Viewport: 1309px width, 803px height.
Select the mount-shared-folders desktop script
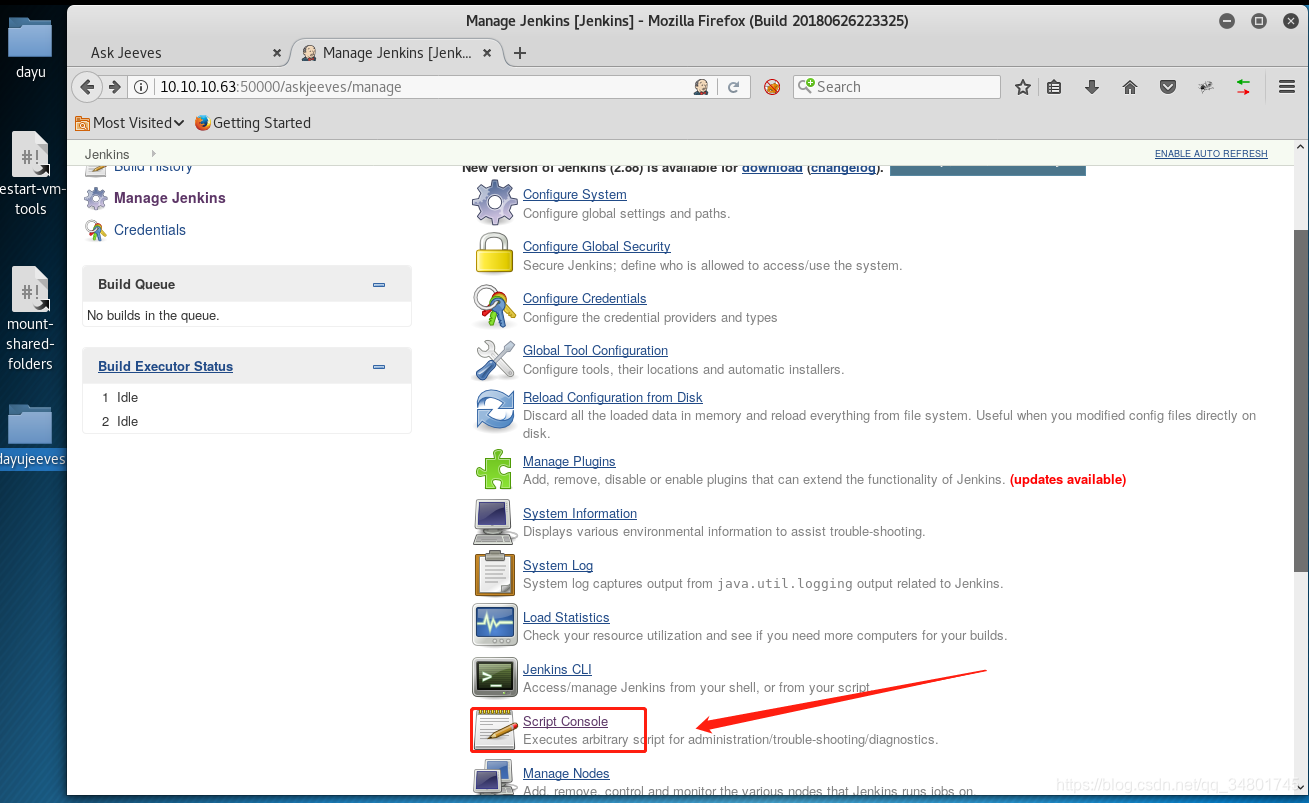(x=30, y=320)
